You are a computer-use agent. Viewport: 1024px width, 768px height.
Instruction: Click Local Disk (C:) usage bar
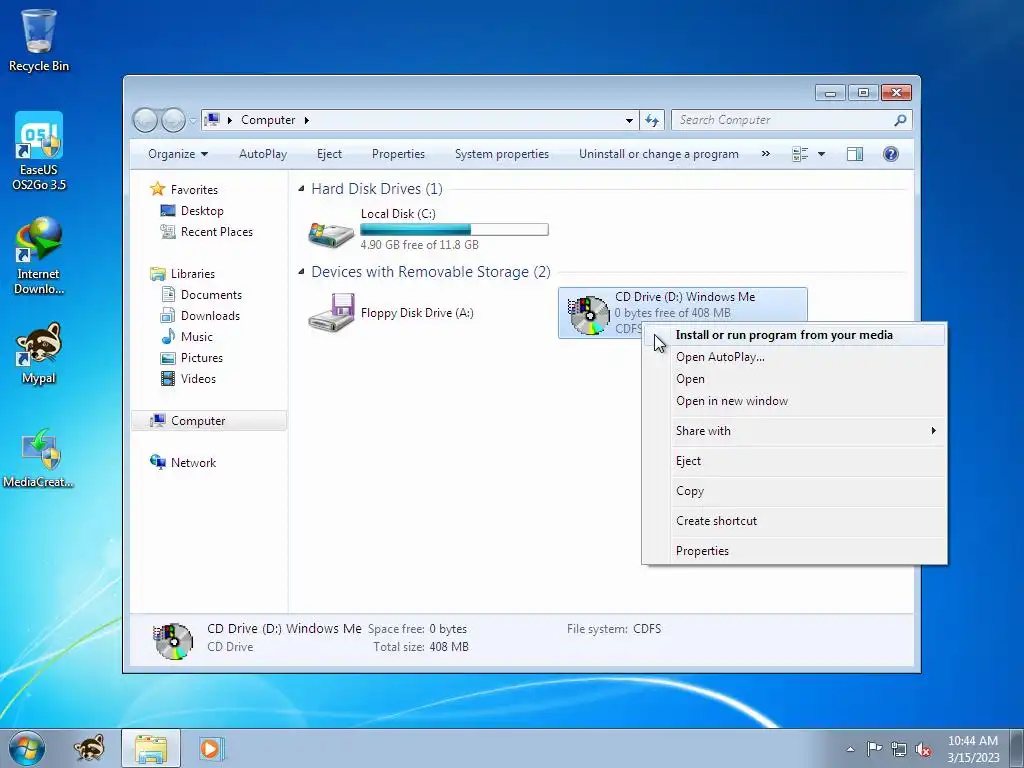coord(454,229)
